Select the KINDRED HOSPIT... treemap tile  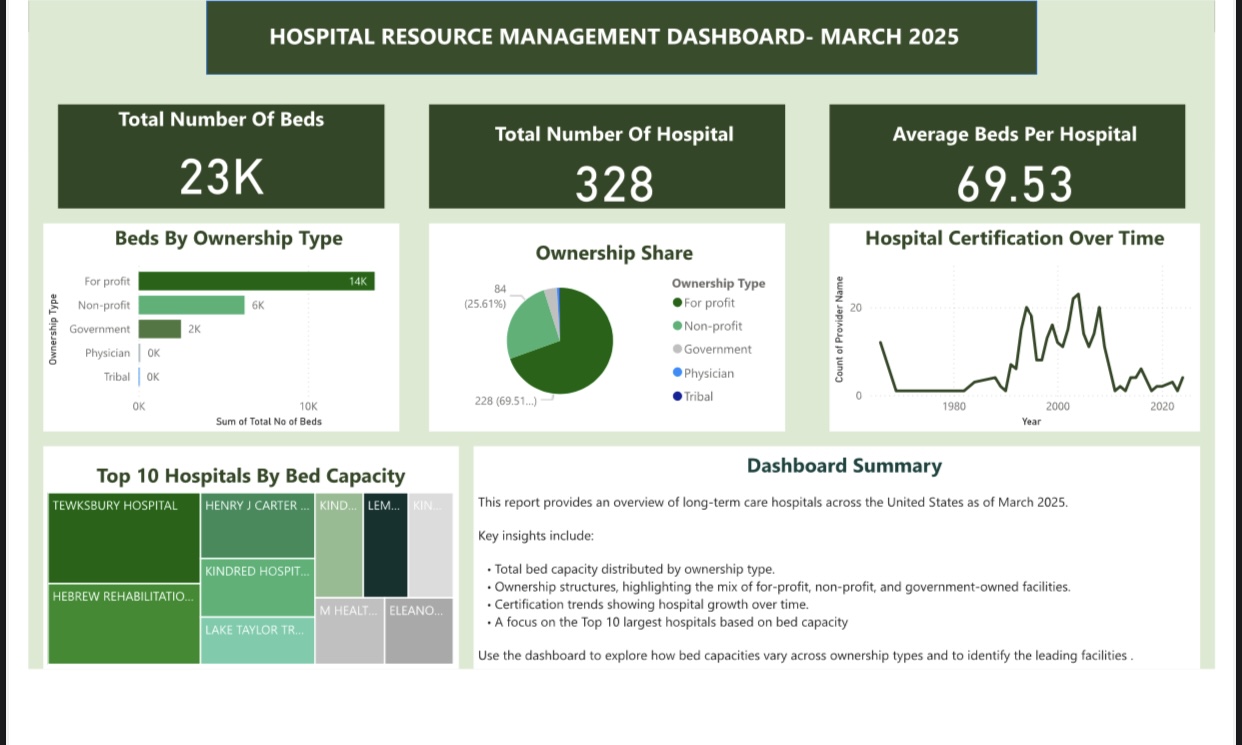[x=258, y=588]
